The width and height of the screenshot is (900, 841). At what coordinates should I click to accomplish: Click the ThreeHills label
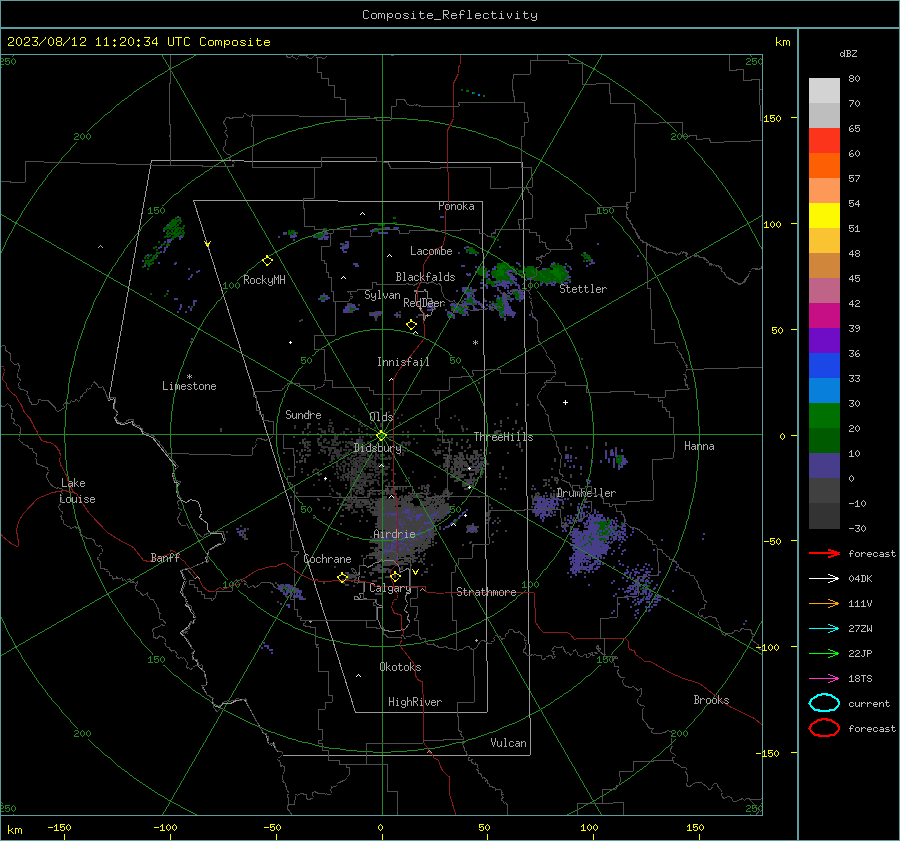coord(503,437)
